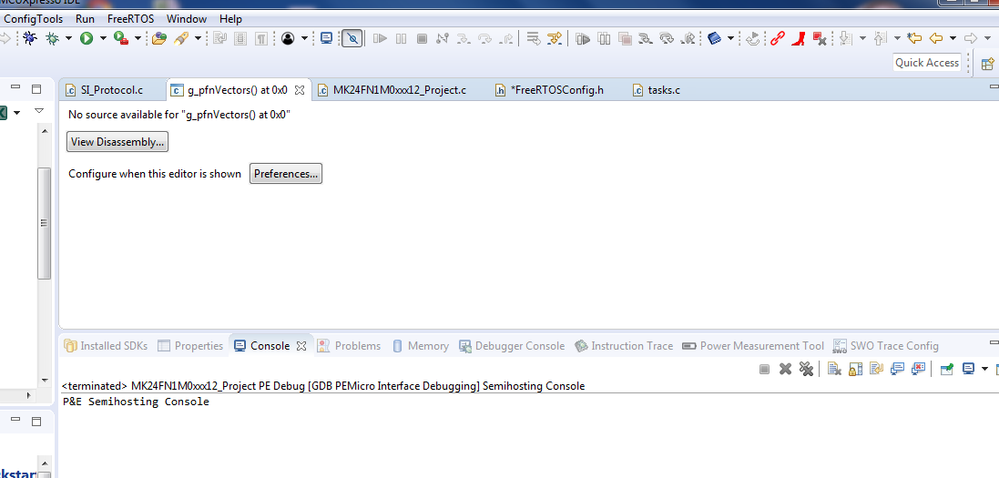The width and height of the screenshot is (999, 478).
Task: Open the Window menu
Action: (187, 19)
